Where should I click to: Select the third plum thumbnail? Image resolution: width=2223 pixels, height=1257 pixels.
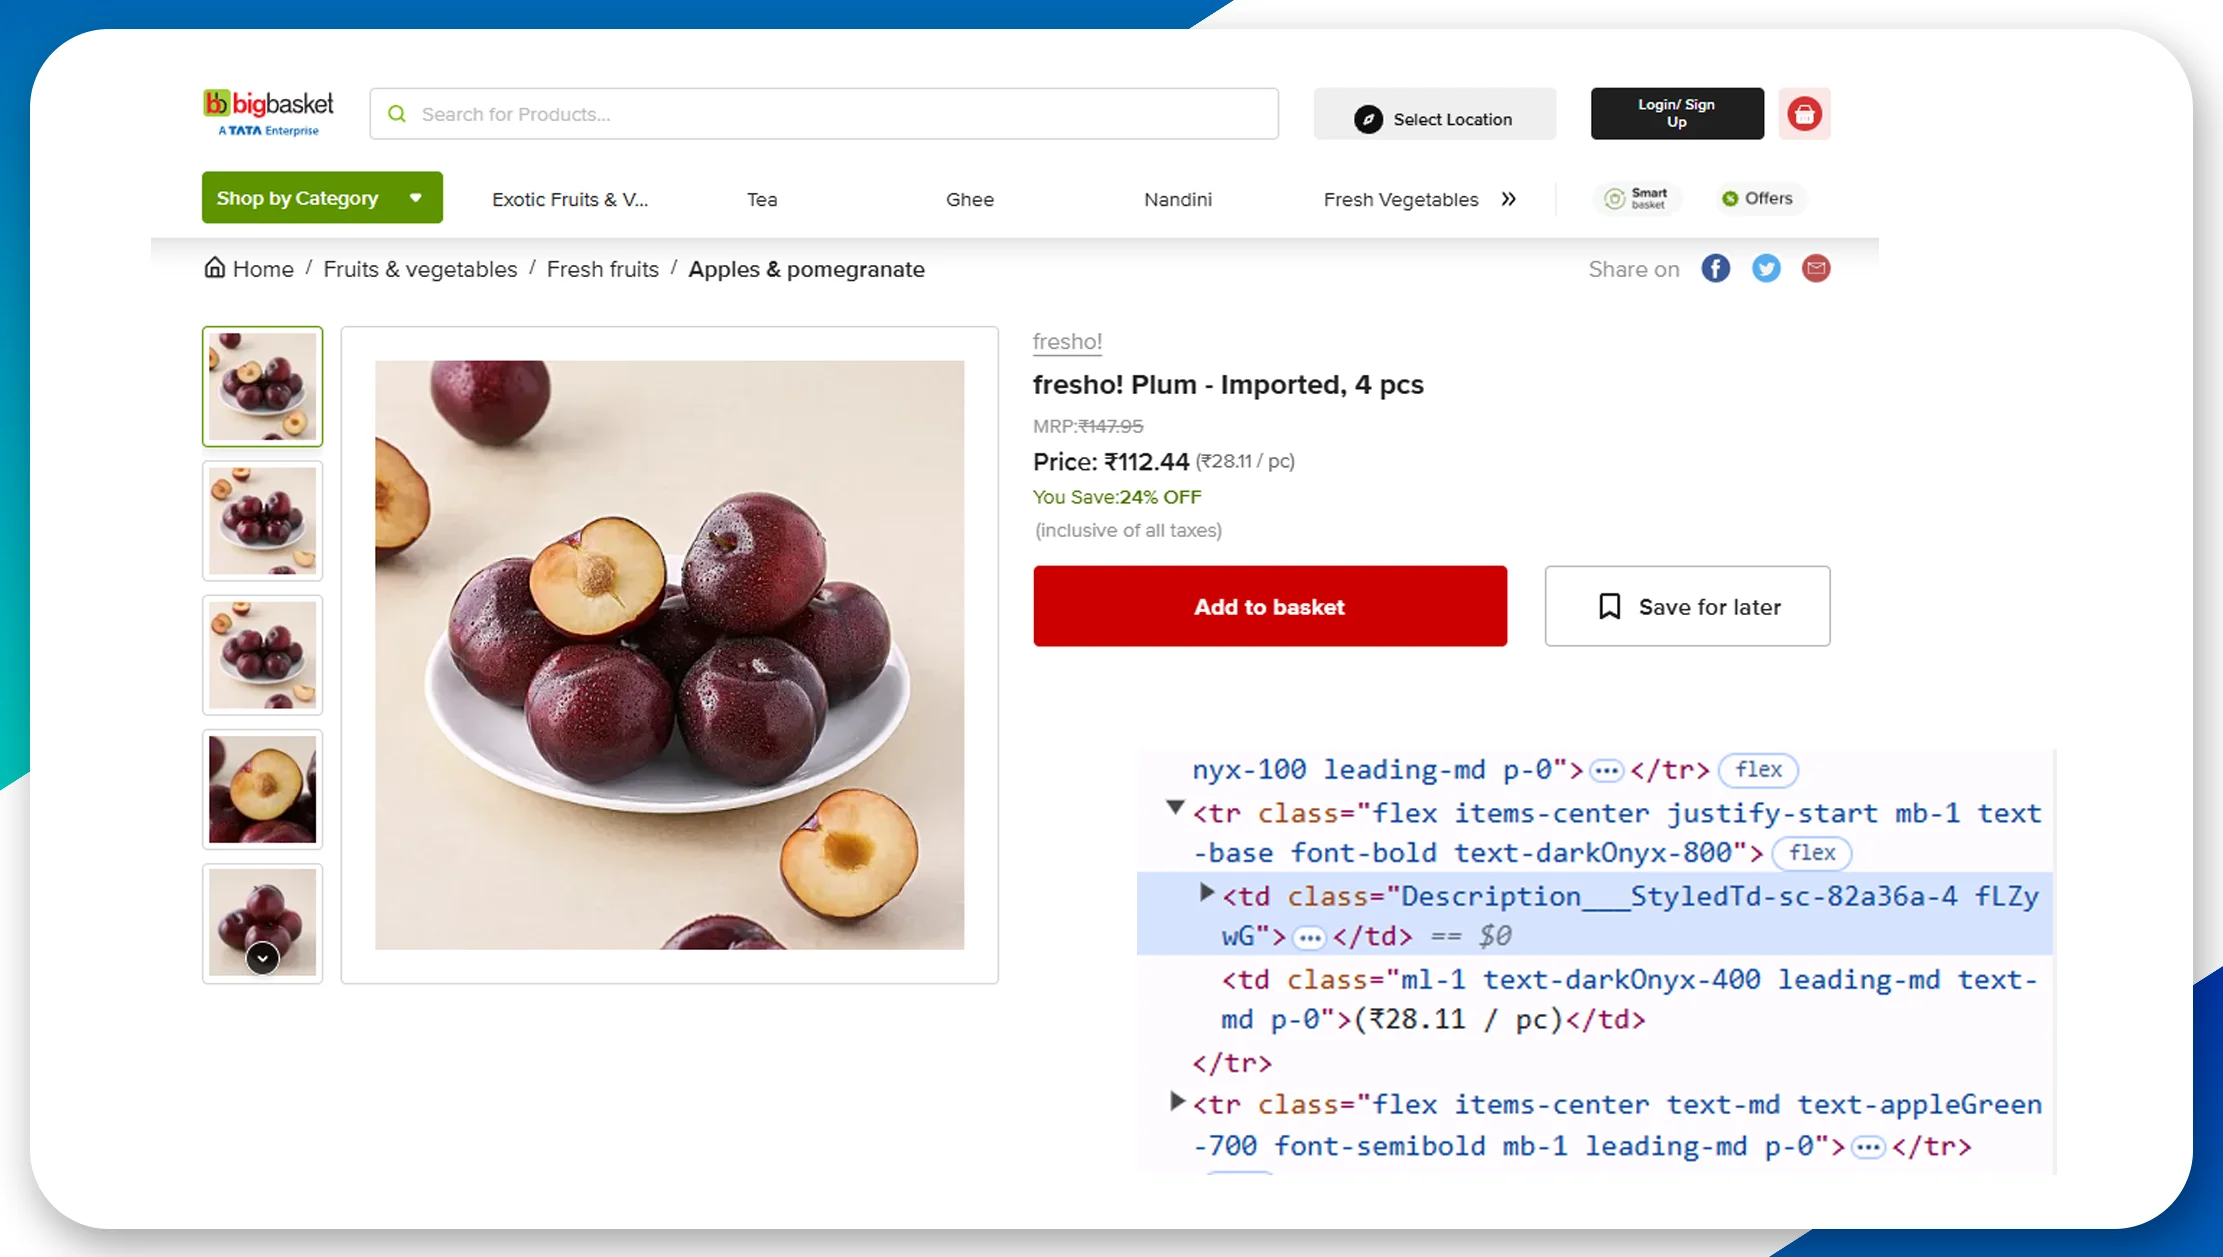coord(263,655)
